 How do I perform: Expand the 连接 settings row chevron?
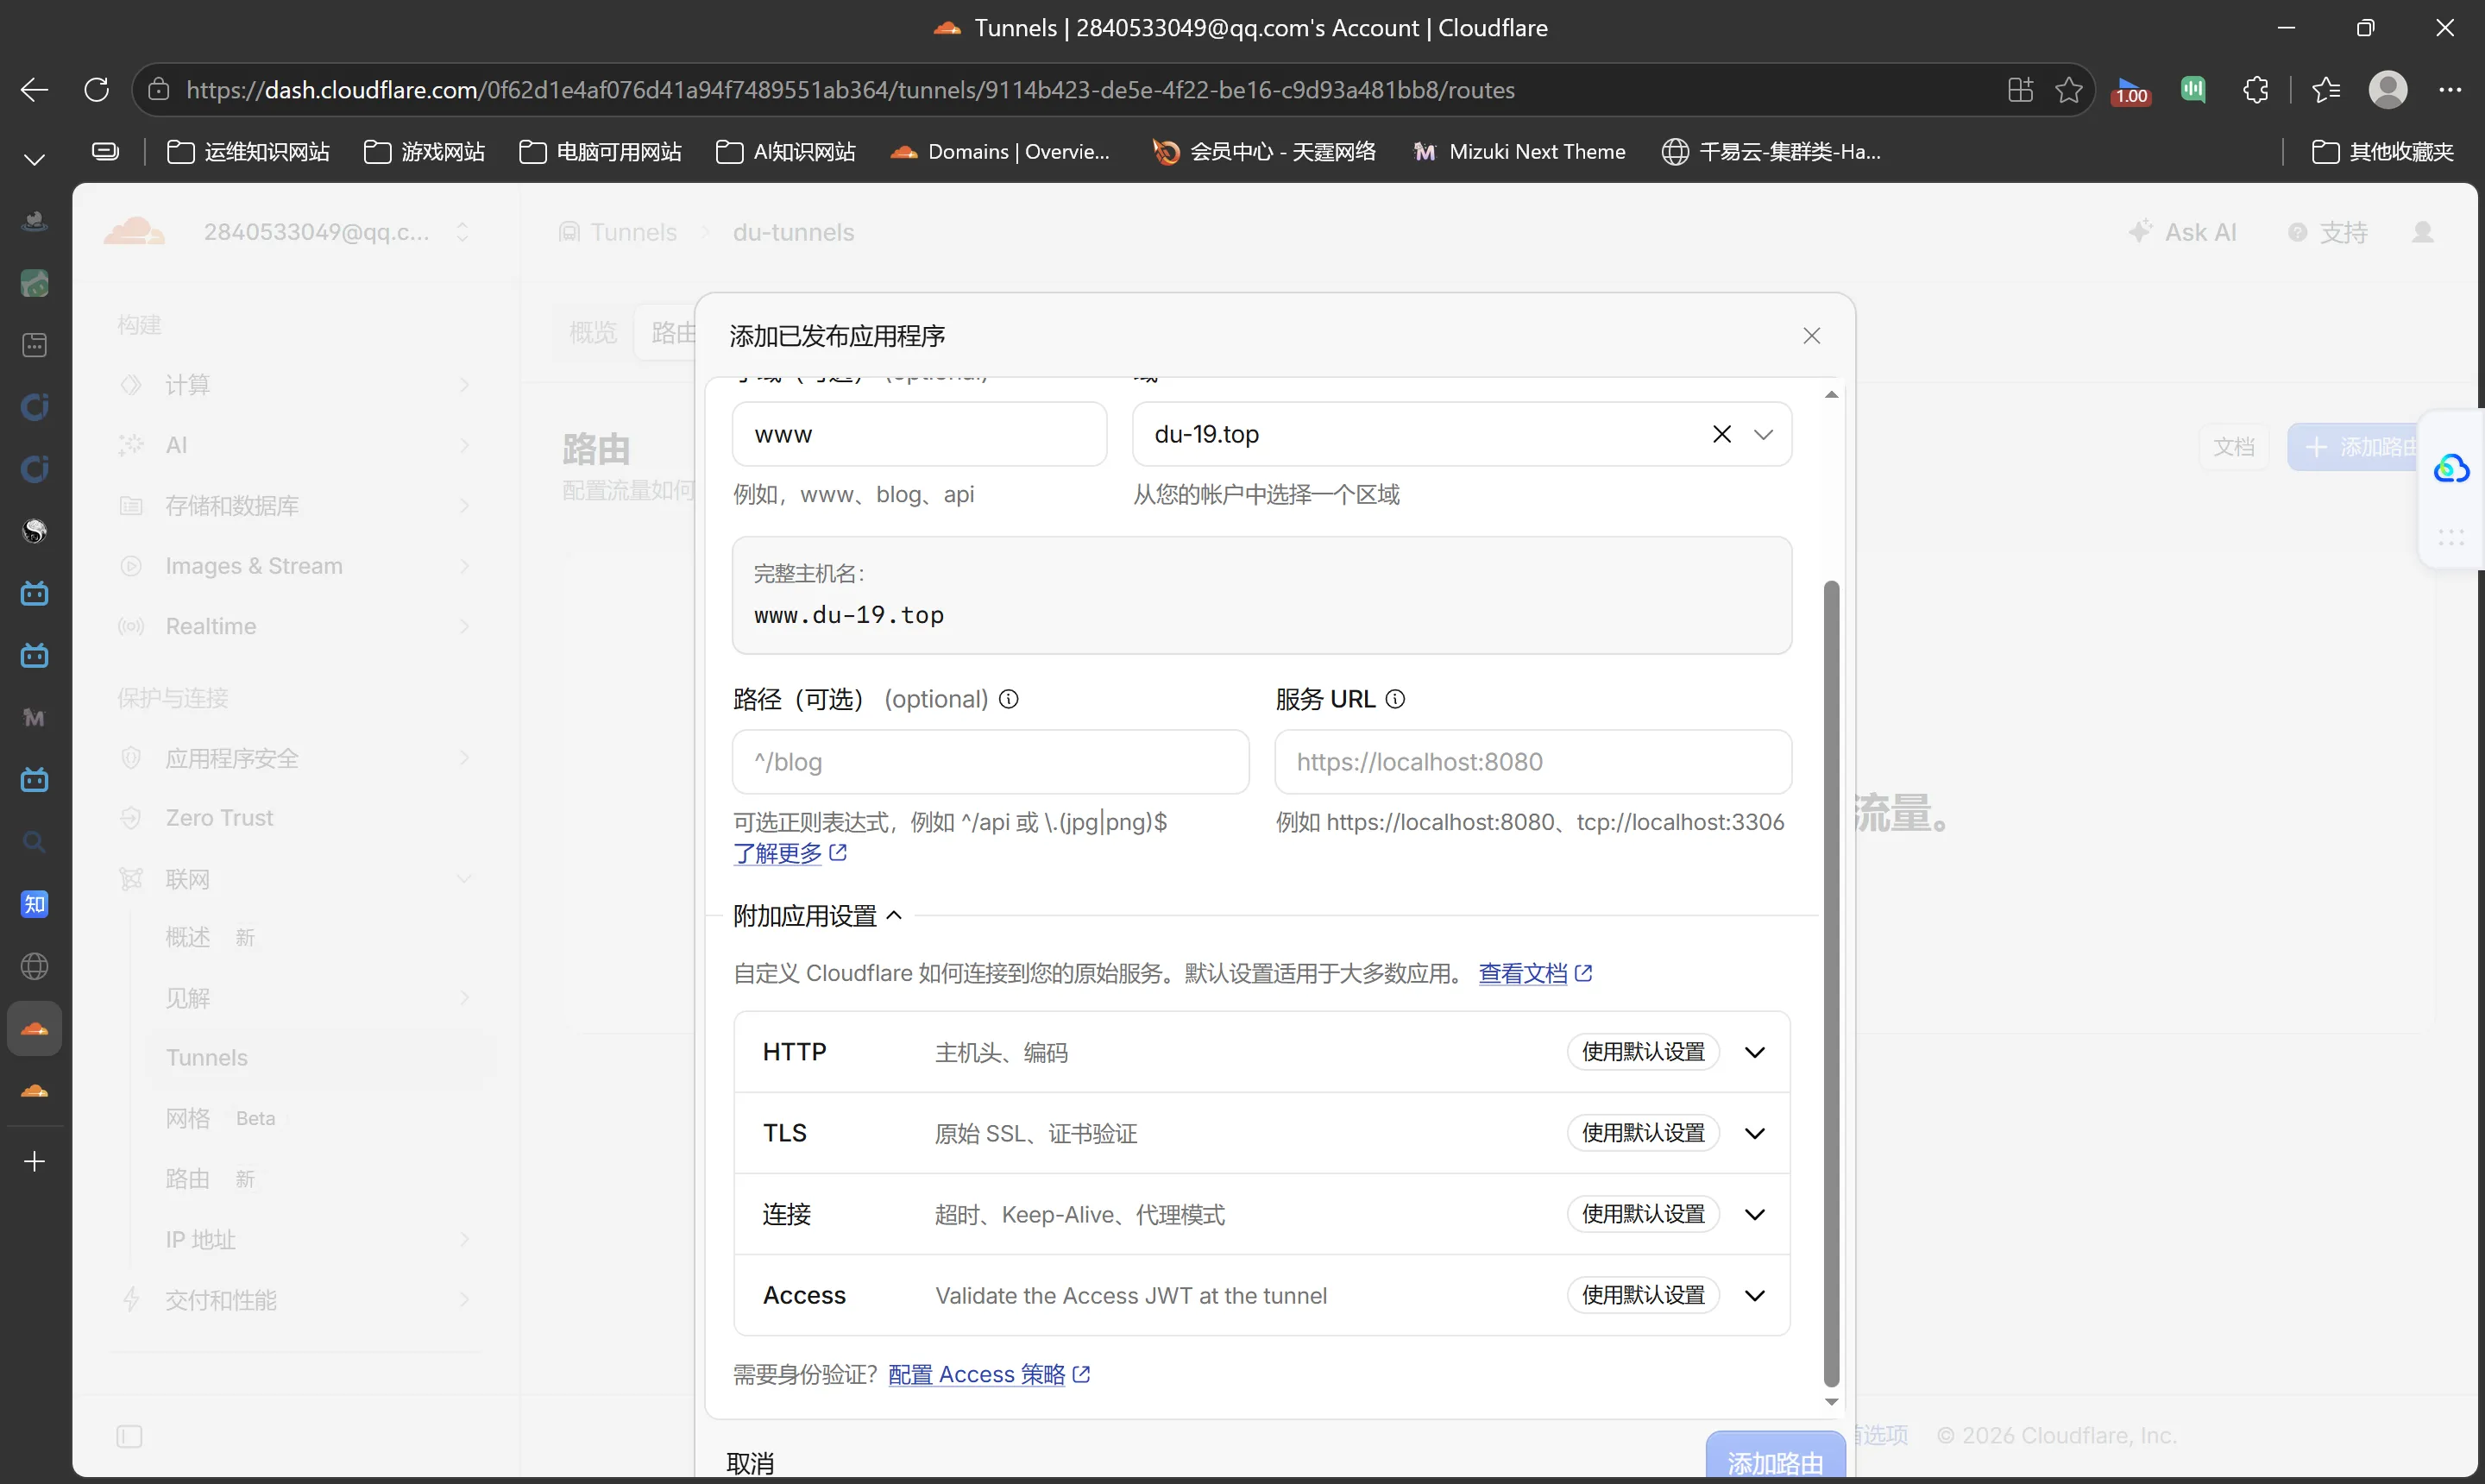[x=1754, y=1214]
